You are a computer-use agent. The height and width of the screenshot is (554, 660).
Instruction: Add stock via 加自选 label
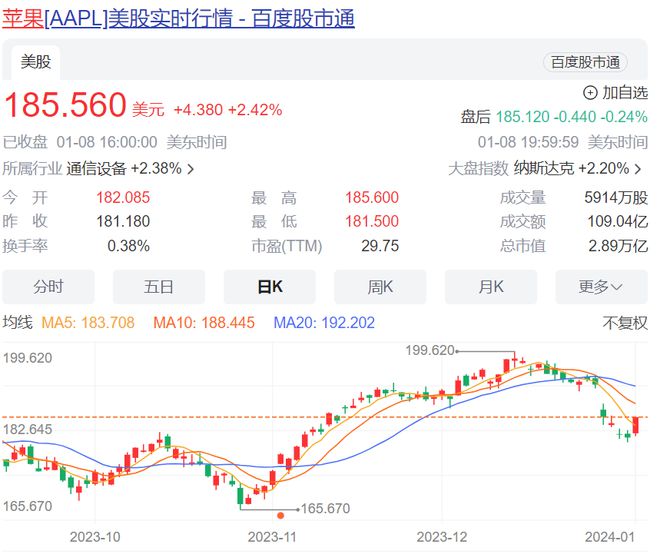point(625,93)
